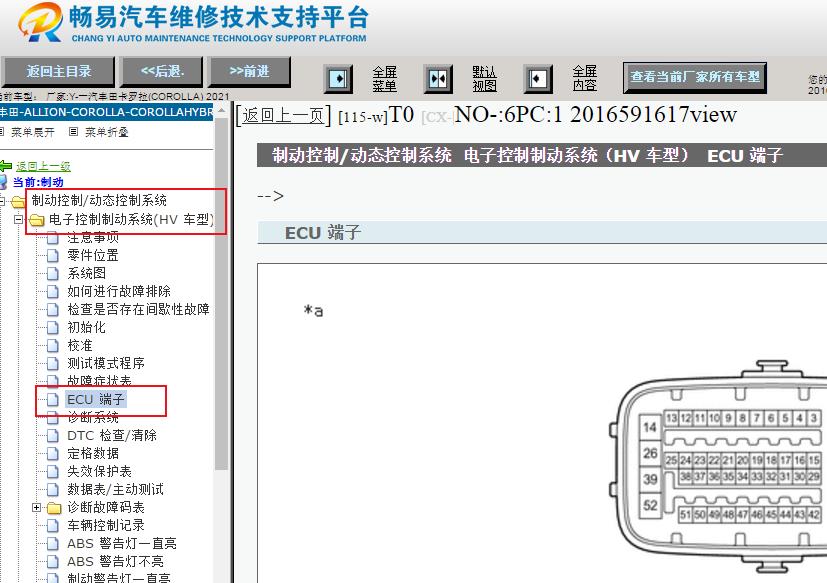Collapse the 电子控制制动系统(HV 车型) folder
Viewport: 827px width, 583px height.
coord(18,219)
